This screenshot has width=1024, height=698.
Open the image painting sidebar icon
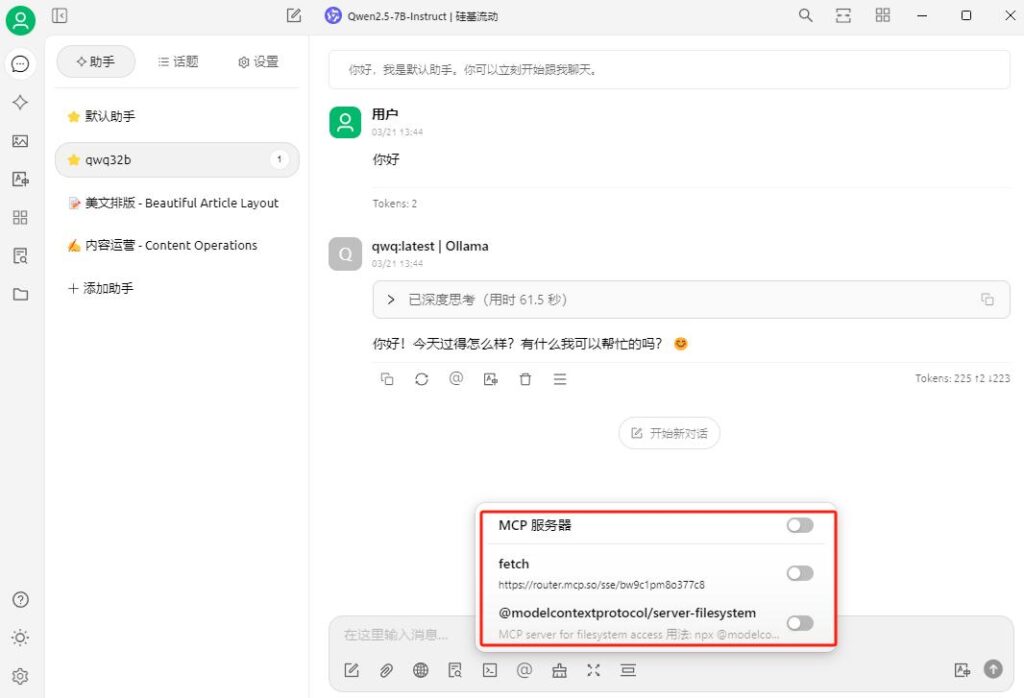[20, 141]
